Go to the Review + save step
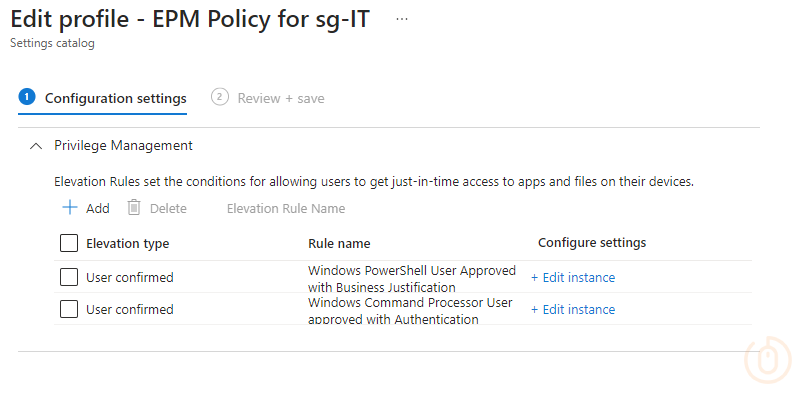Screen dimensions: 808x400 [280, 98]
